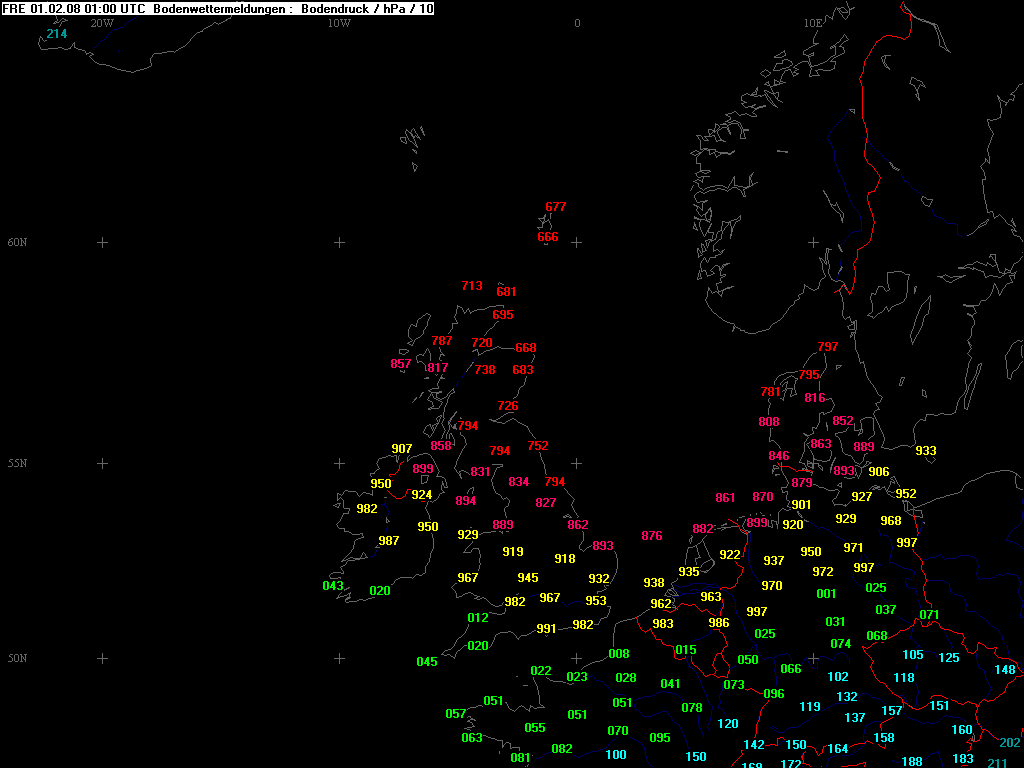1024x768 pixels.
Task: Select the cyan 148 pressure reading
Action: pos(1005,670)
